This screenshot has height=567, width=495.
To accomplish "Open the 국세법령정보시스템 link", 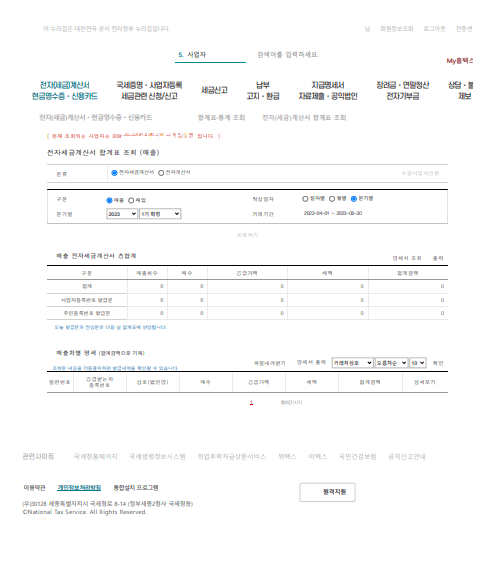I will [157, 456].
